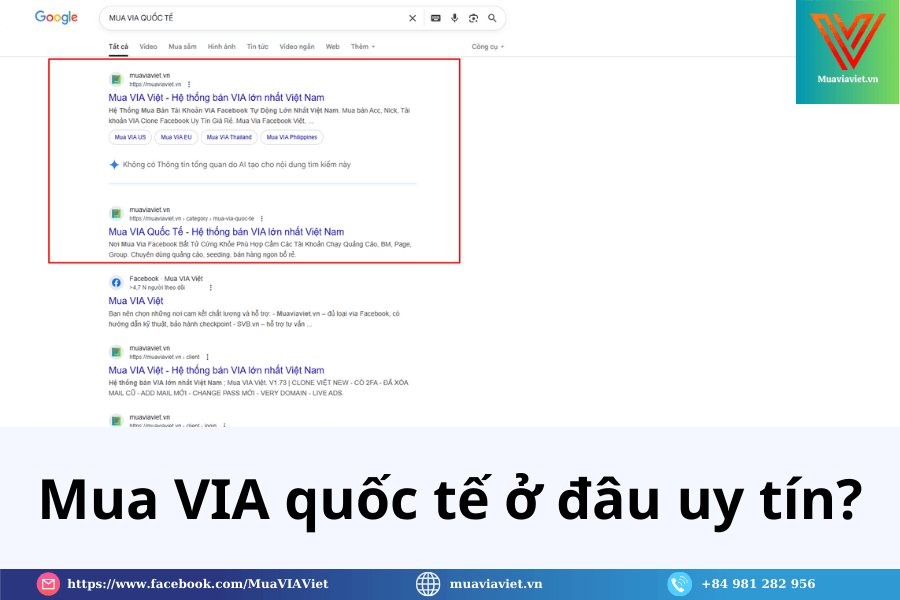The image size is (900, 600).
Task: Click the AI overview unavailable message
Action: coord(236,165)
